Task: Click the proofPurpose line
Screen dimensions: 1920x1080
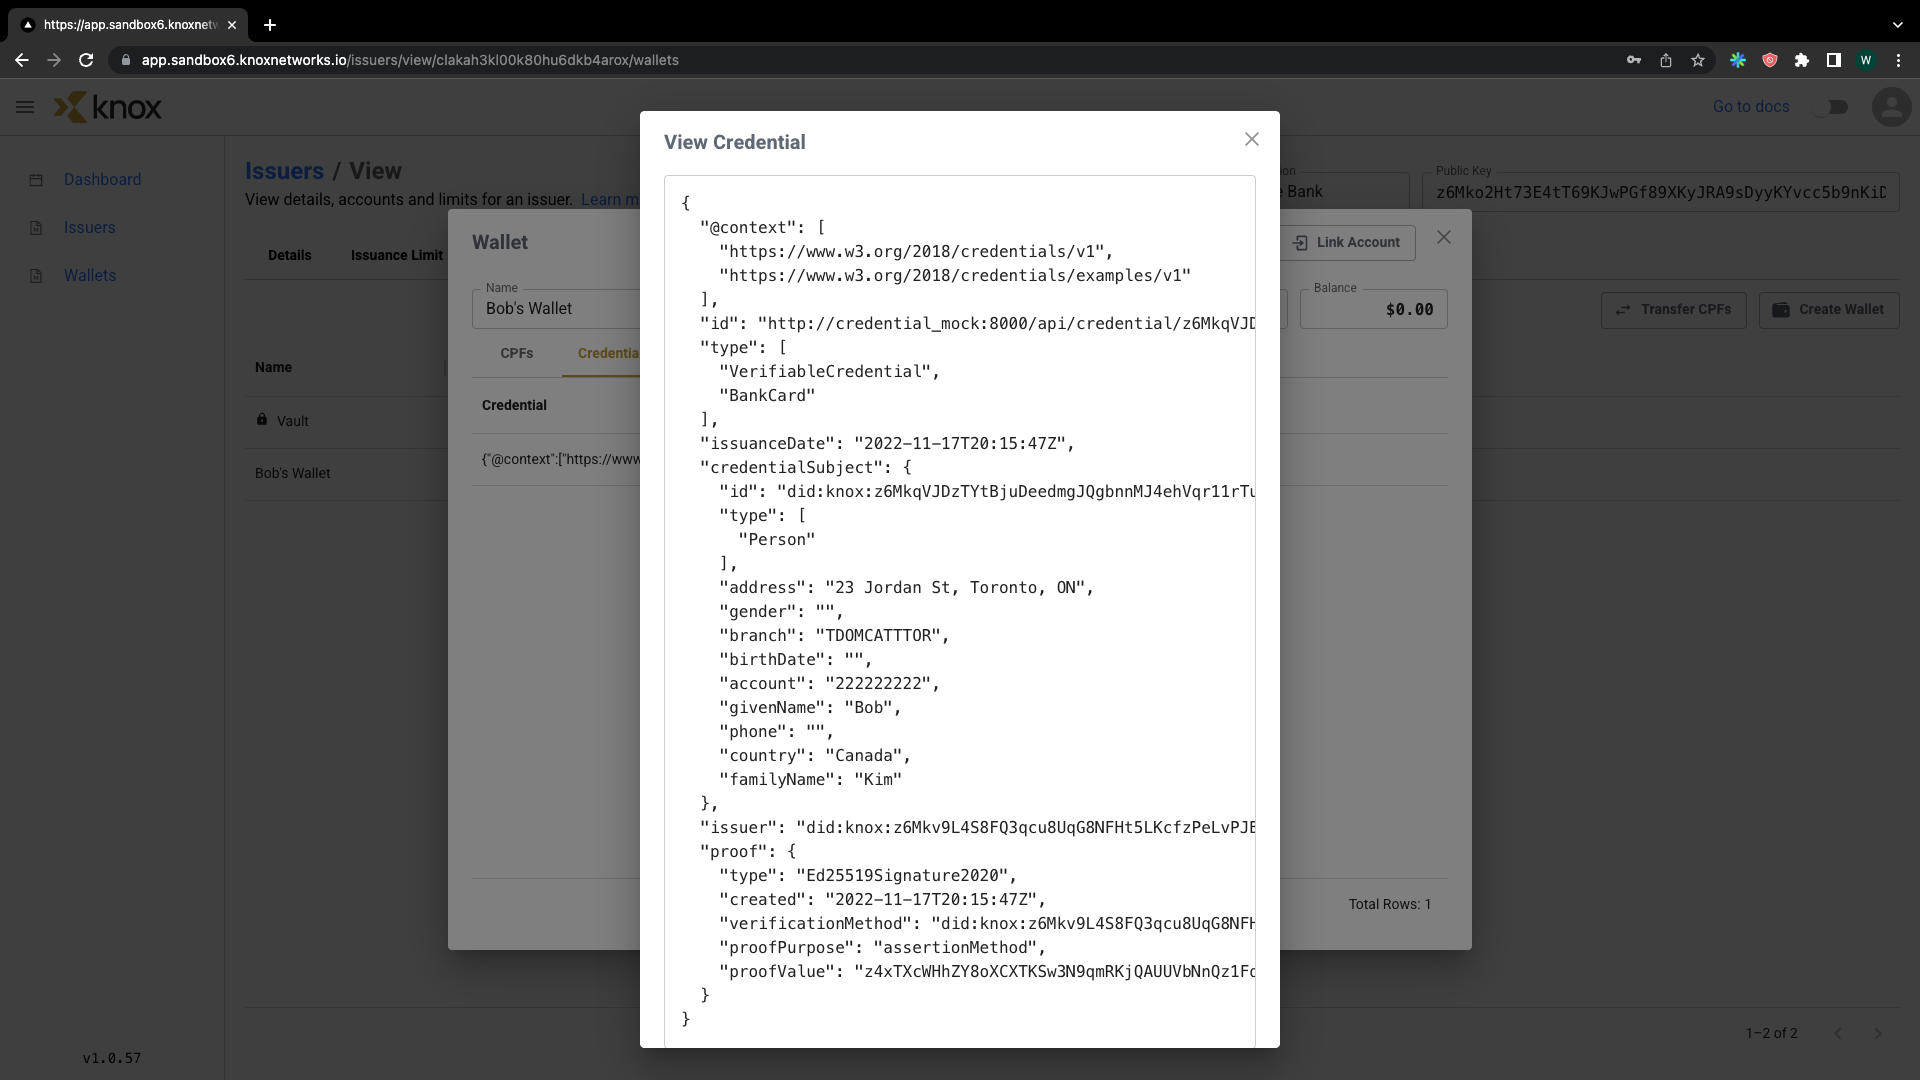Action: pos(882,948)
